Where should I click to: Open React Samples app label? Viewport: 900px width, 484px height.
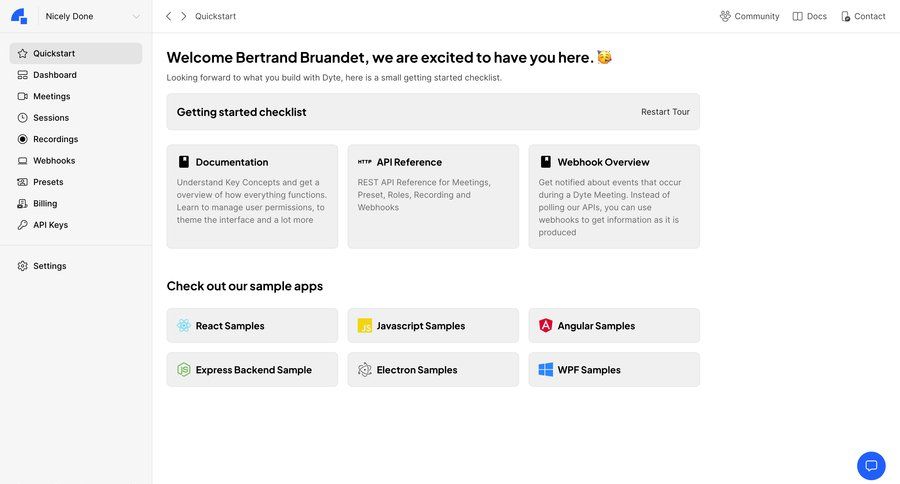(230, 326)
